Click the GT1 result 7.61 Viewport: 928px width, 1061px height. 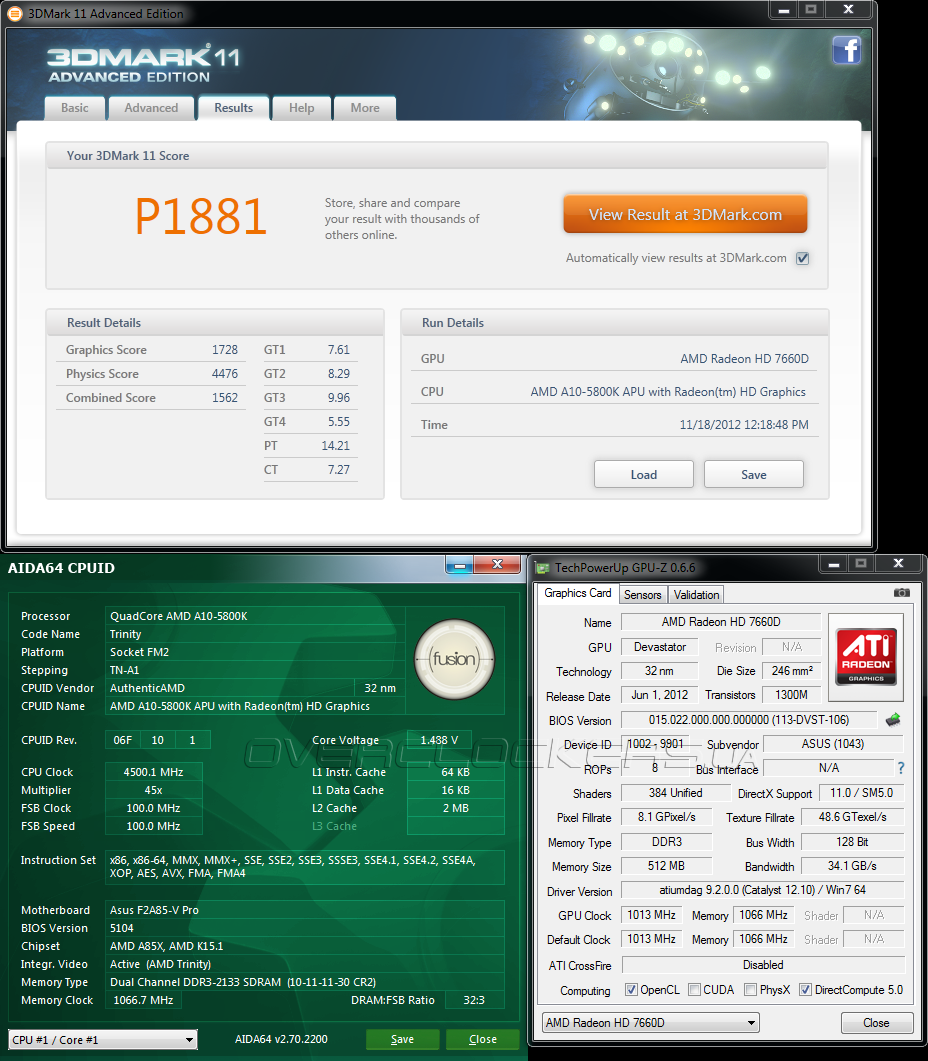[338, 350]
